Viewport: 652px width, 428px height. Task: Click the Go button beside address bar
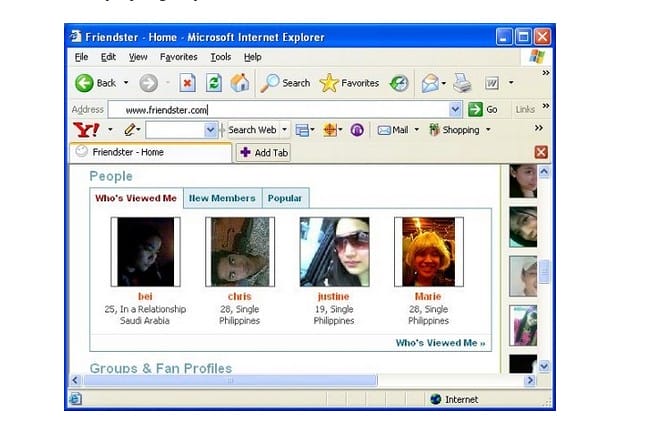485,109
